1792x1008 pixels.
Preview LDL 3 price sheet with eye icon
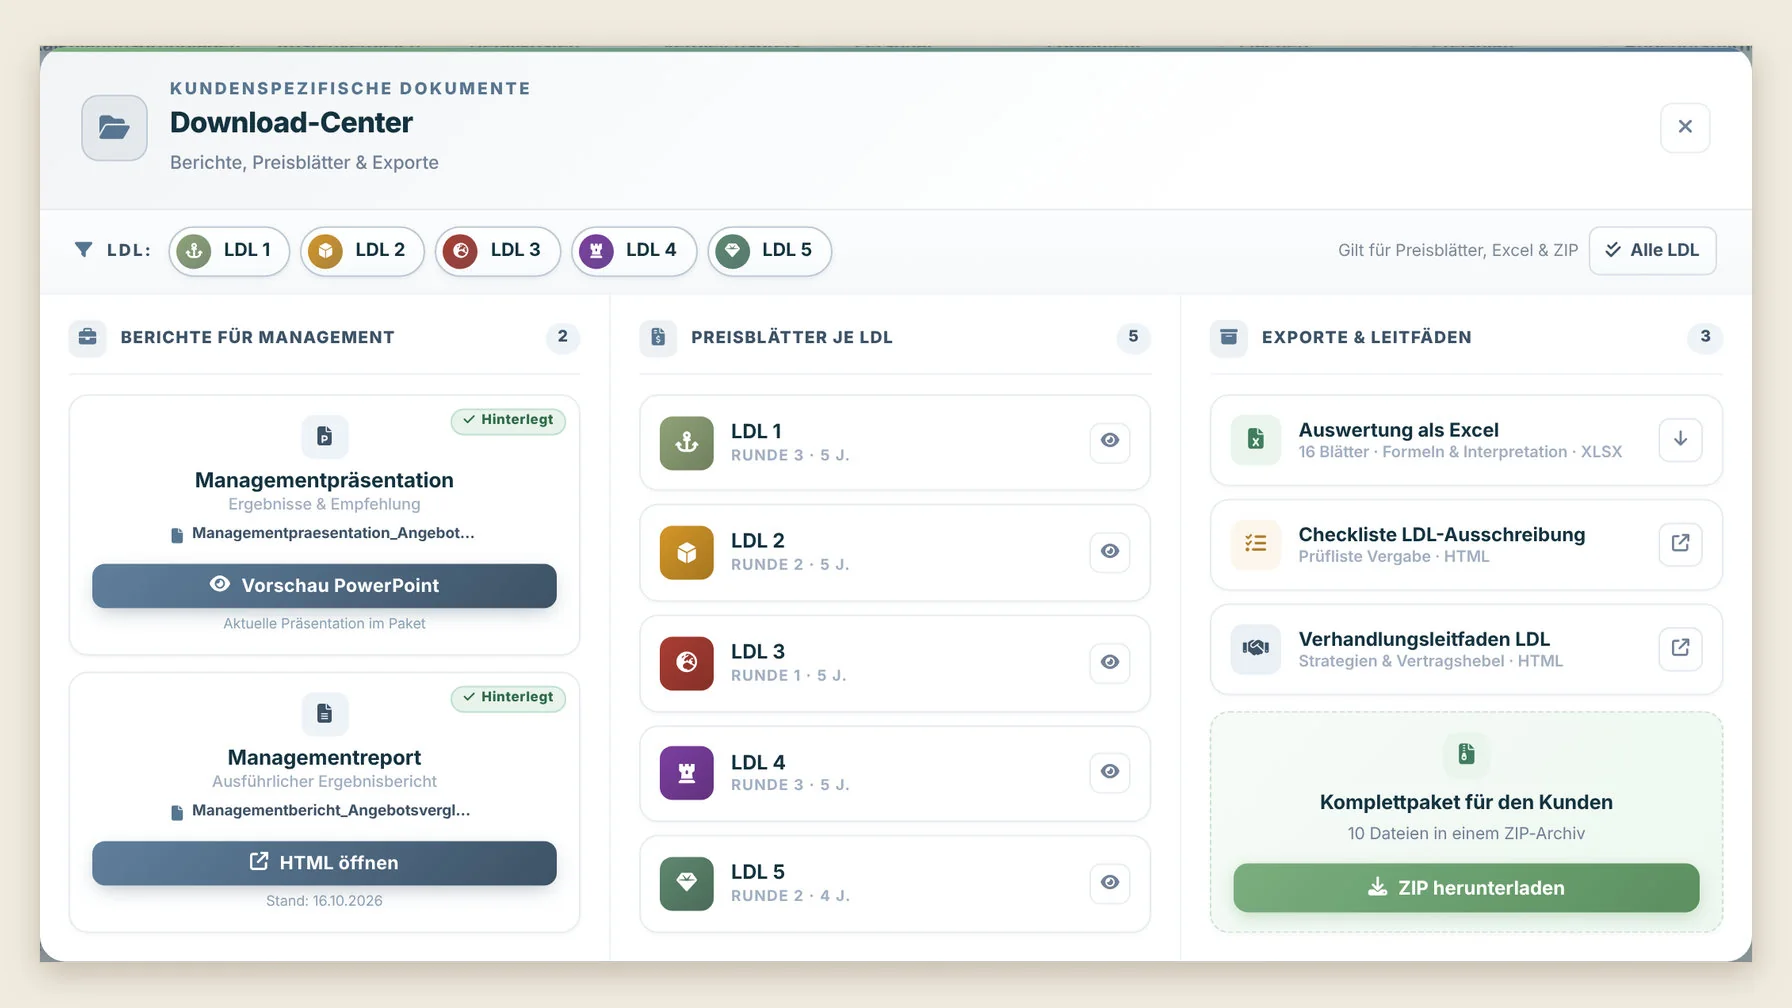pos(1110,662)
